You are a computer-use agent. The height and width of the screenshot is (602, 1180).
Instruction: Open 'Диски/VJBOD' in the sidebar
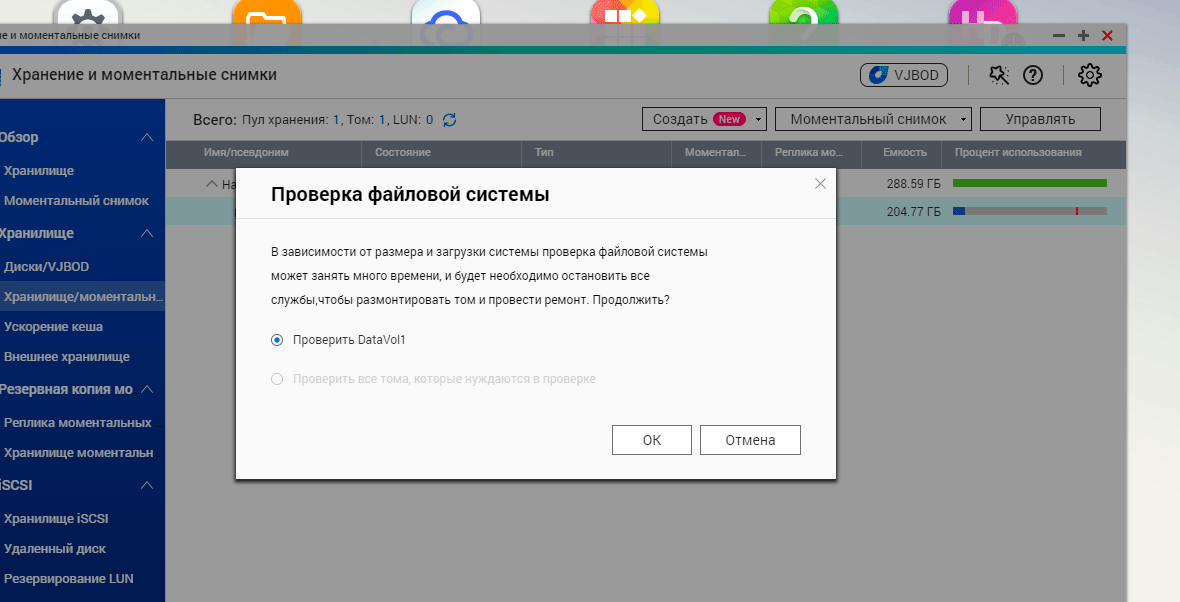click(47, 267)
